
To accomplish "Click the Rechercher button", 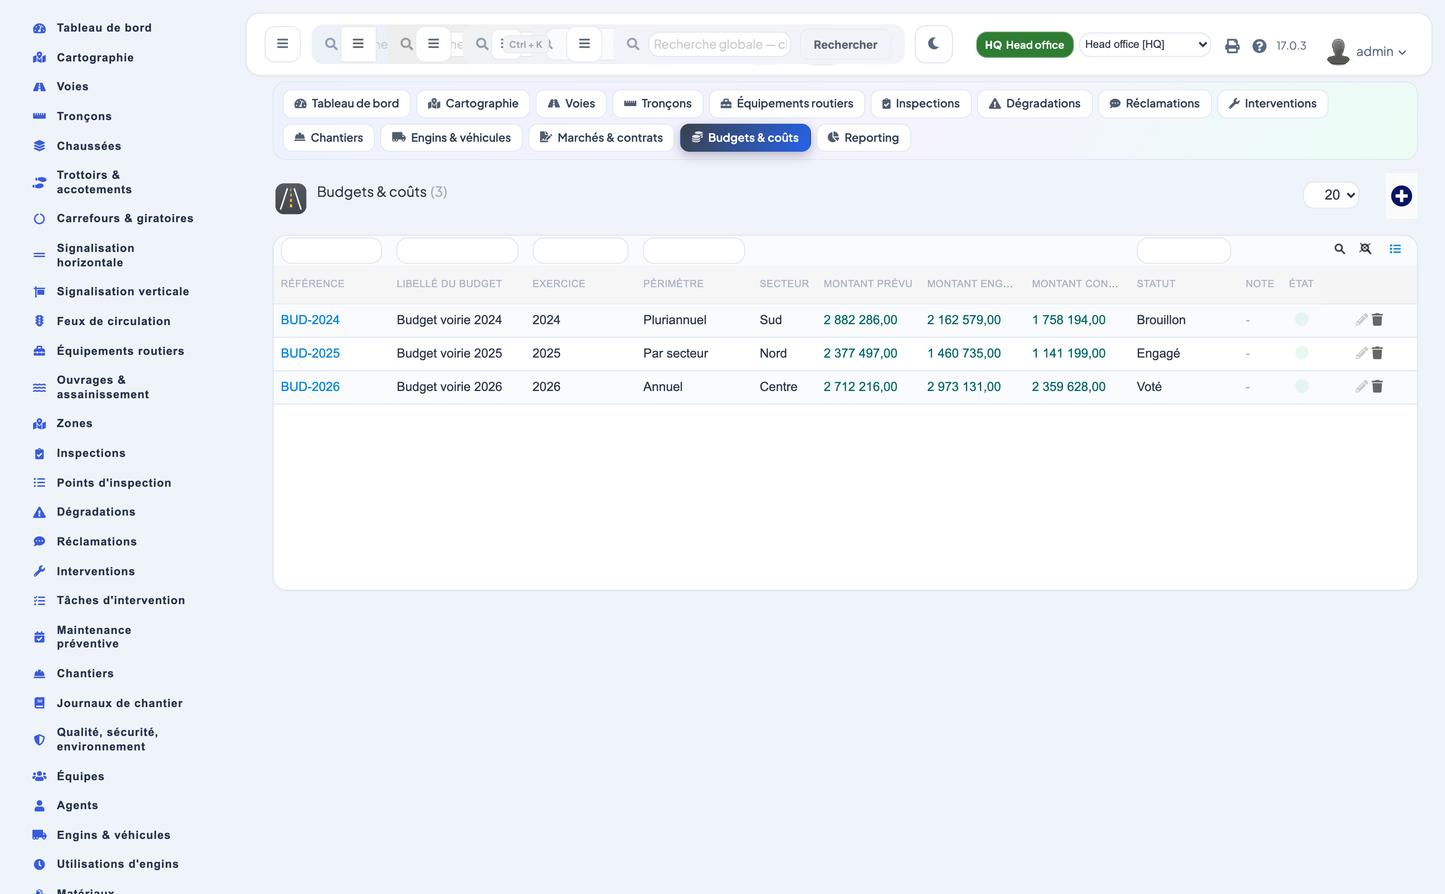I will point(845,44).
